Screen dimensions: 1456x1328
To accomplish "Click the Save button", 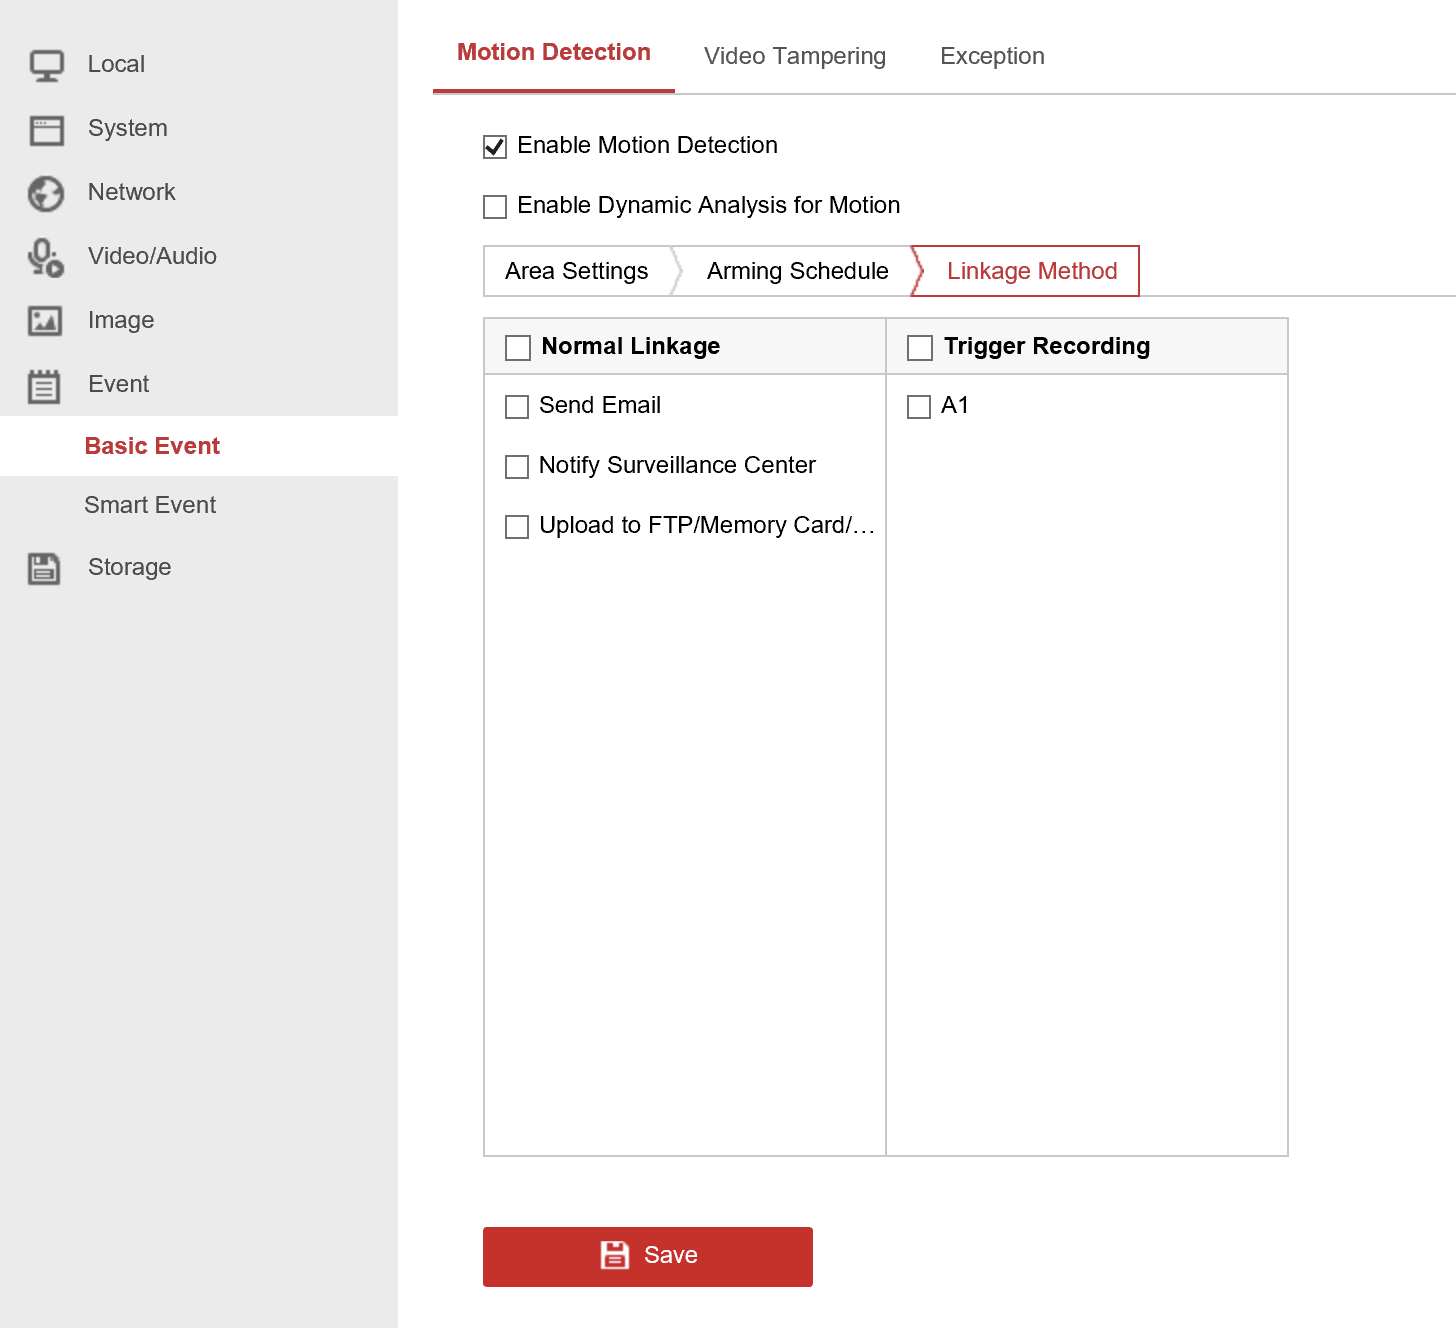I will (647, 1256).
